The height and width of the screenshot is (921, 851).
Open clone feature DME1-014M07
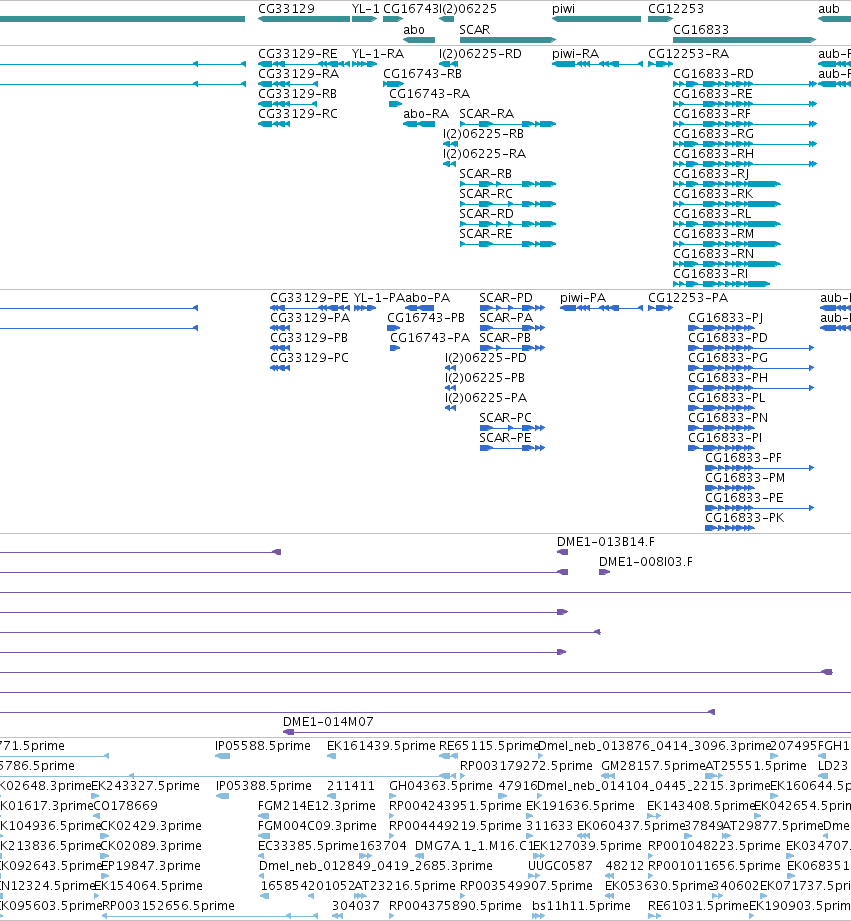pos(328,722)
